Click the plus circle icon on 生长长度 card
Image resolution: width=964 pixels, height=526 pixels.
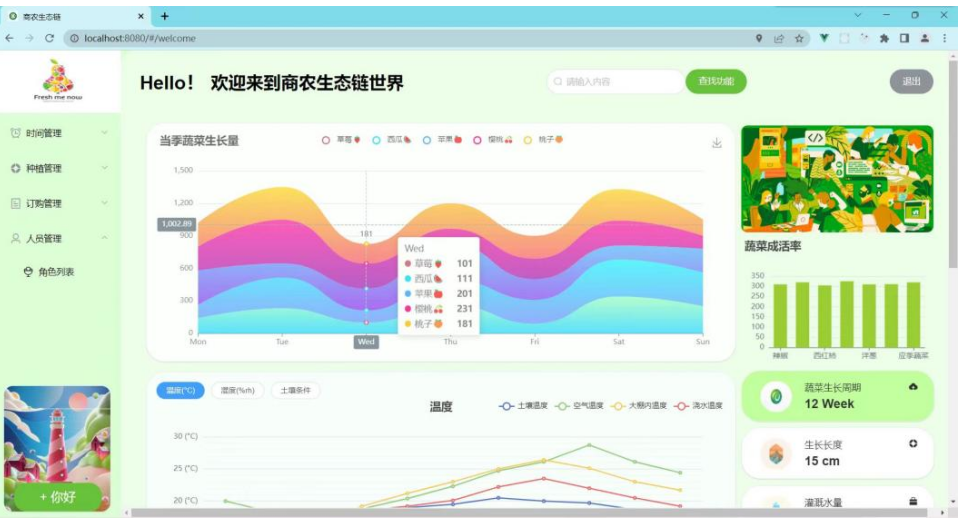pyautogui.click(x=913, y=444)
